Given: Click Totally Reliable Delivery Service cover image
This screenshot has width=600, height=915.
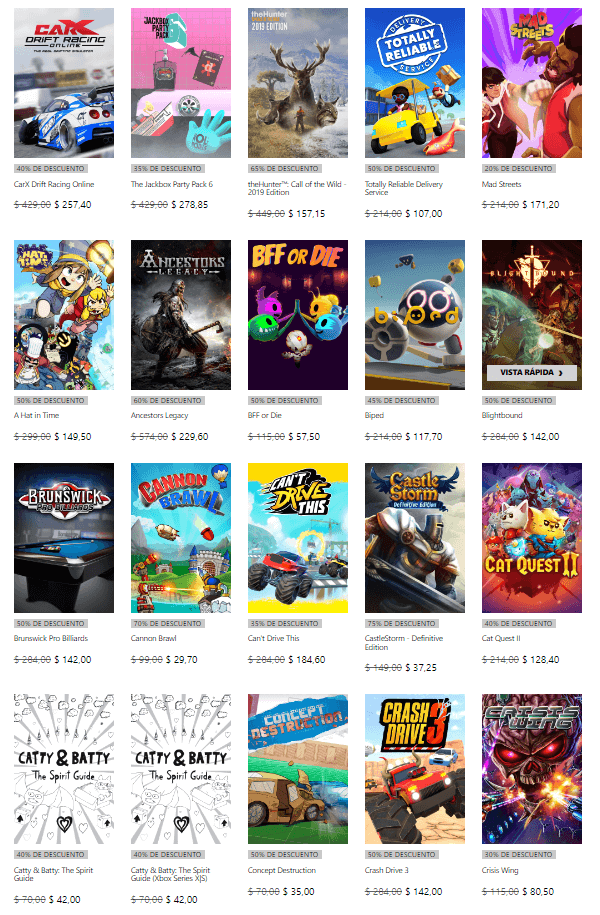Looking at the screenshot, I should [415, 83].
